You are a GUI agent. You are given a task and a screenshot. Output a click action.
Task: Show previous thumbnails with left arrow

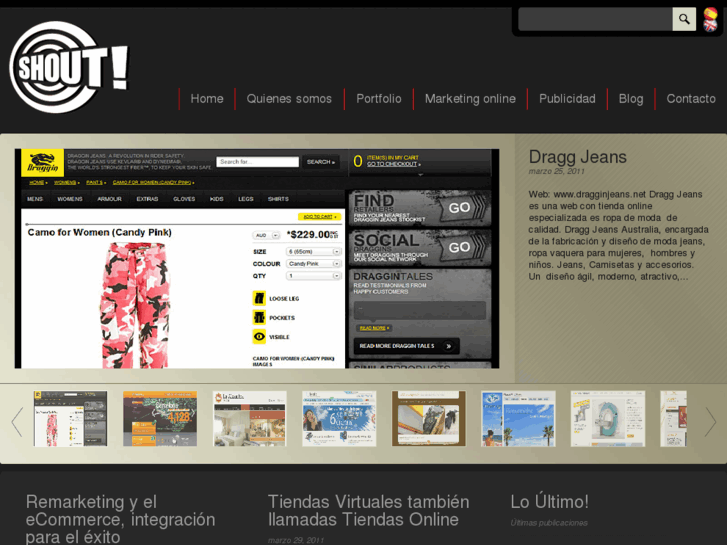pyautogui.click(x=17, y=422)
